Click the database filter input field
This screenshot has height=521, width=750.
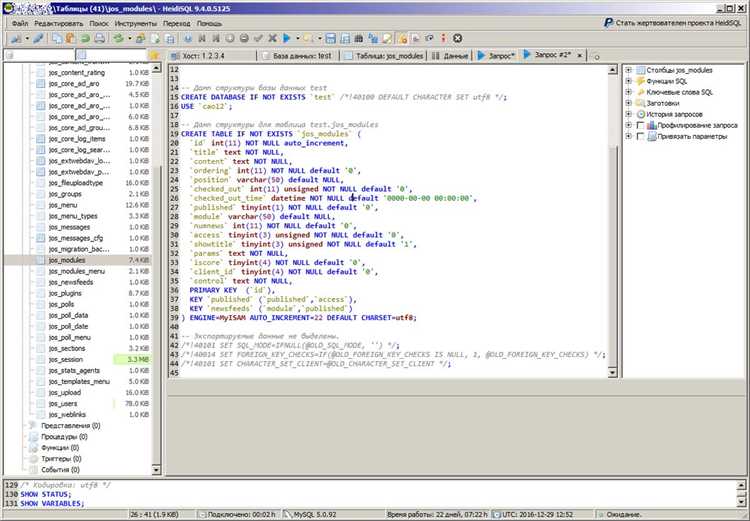tap(39, 55)
